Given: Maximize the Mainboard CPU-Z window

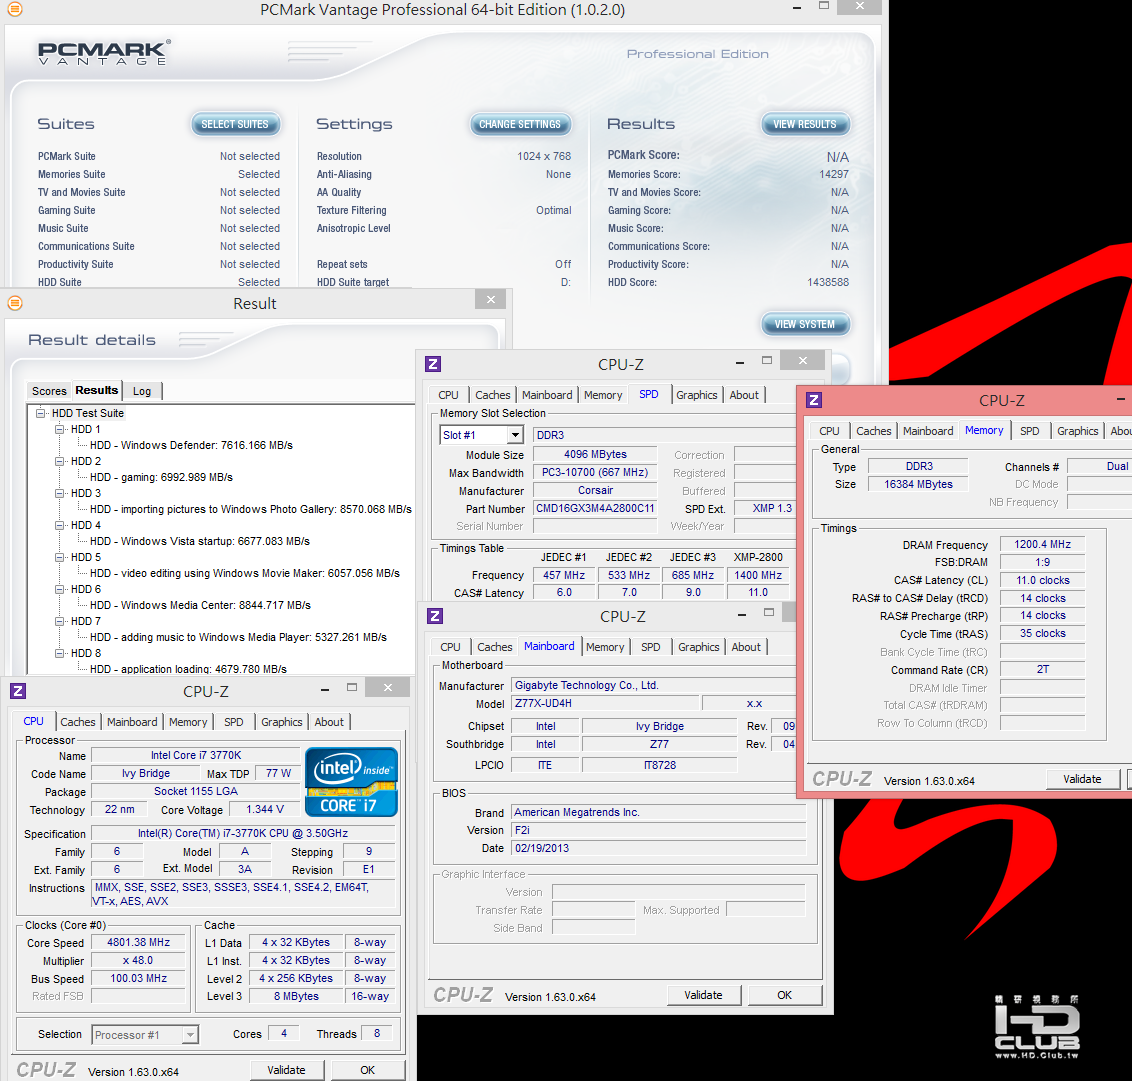Looking at the screenshot, I should [x=769, y=613].
